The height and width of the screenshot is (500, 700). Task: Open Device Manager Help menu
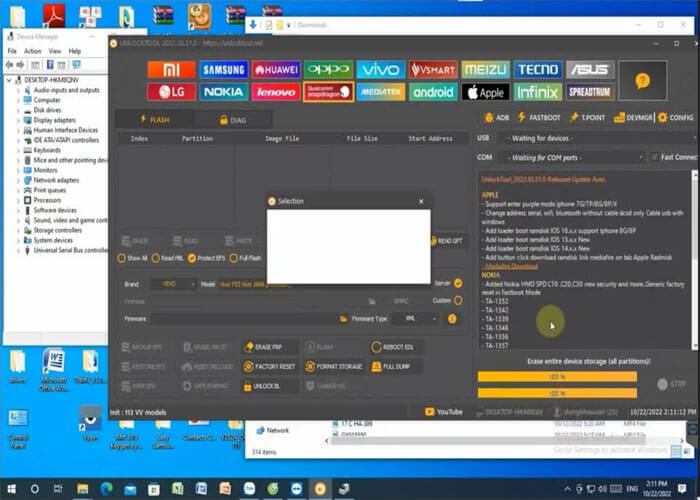(75, 51)
